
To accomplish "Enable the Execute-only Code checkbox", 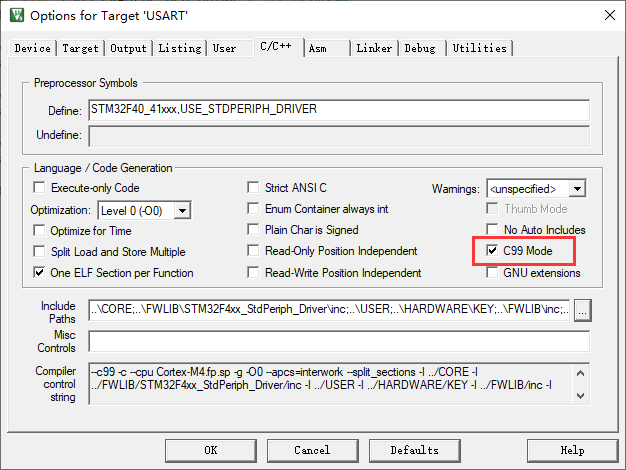I will coord(41,188).
